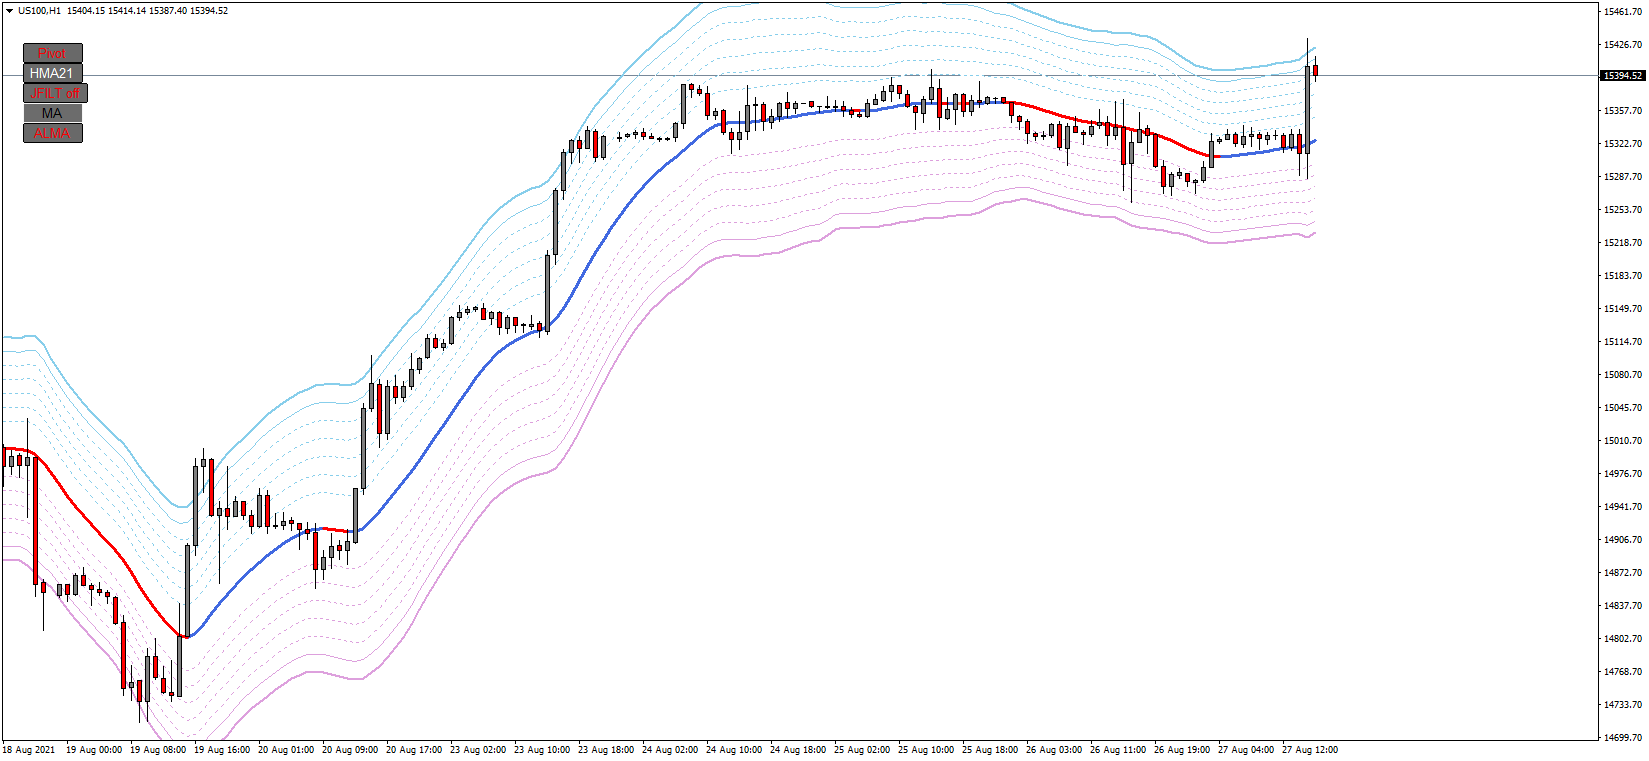
Task: Click the 'US100,H1' symbol title text
Action: pos(39,11)
